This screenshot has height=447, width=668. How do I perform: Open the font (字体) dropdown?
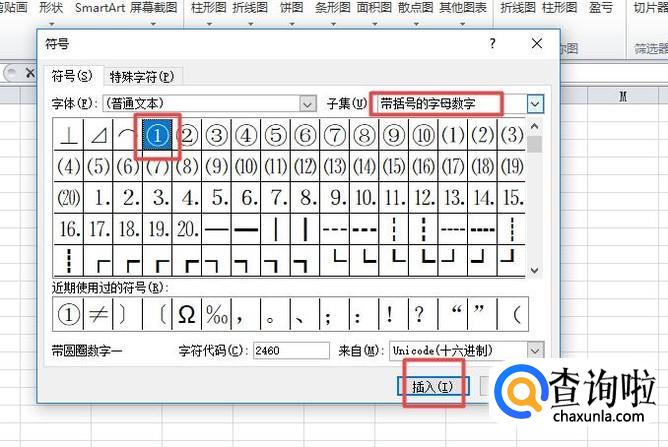308,104
